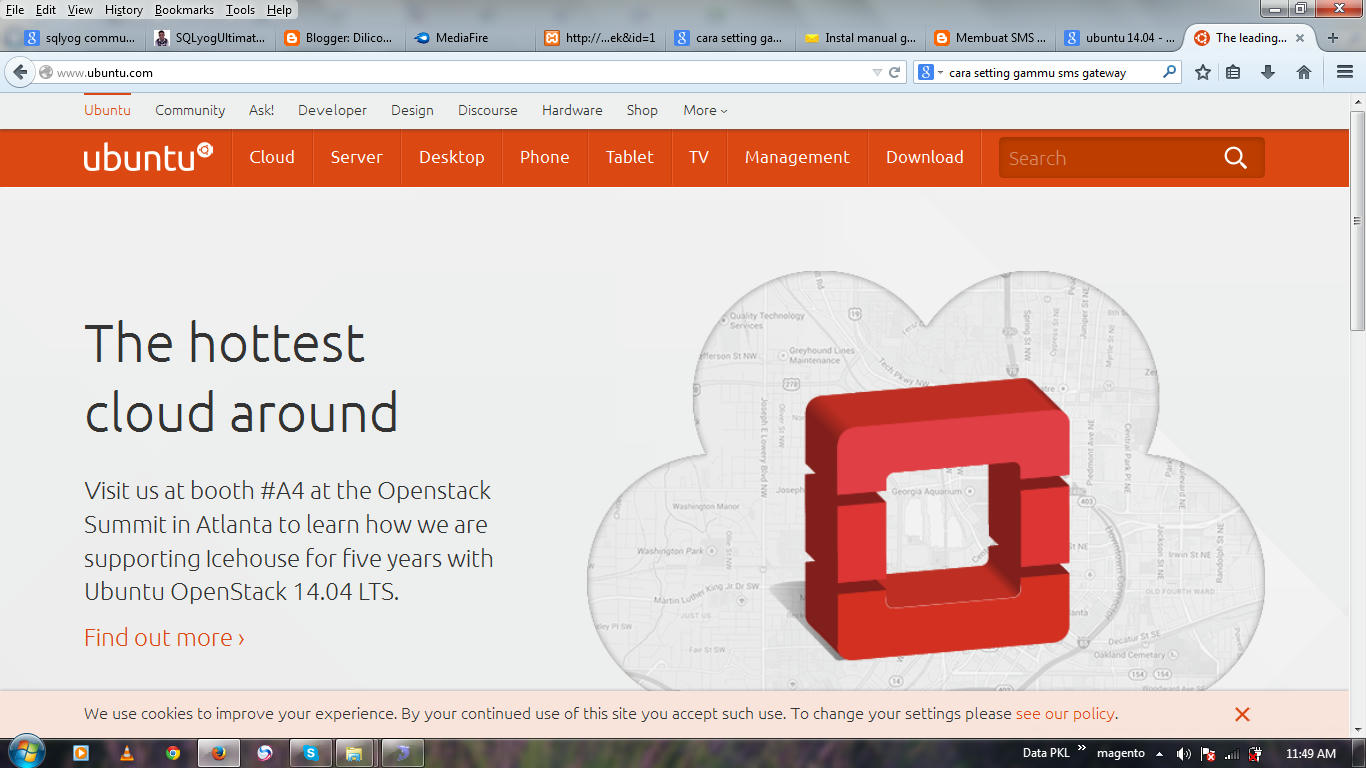Switch to the 'http://...ek&id=1' tab
The height and width of the screenshot is (768, 1366).
click(x=600, y=38)
